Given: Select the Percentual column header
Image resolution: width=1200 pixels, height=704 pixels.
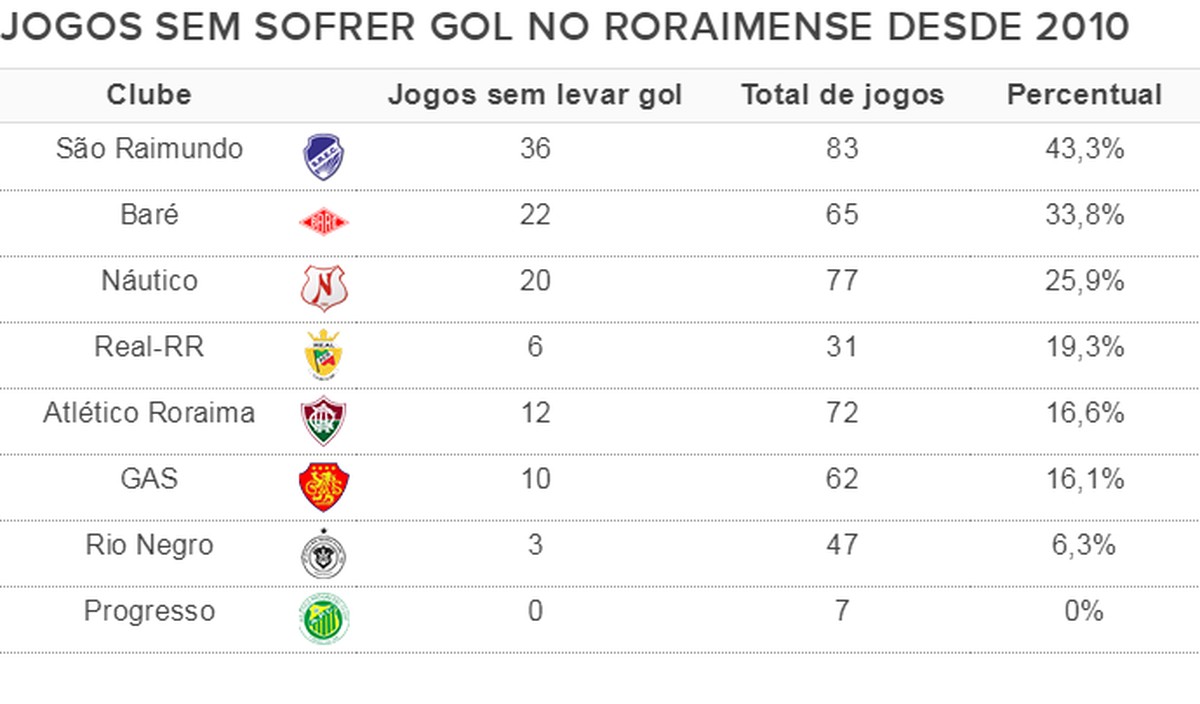Looking at the screenshot, I should pos(1084,95).
